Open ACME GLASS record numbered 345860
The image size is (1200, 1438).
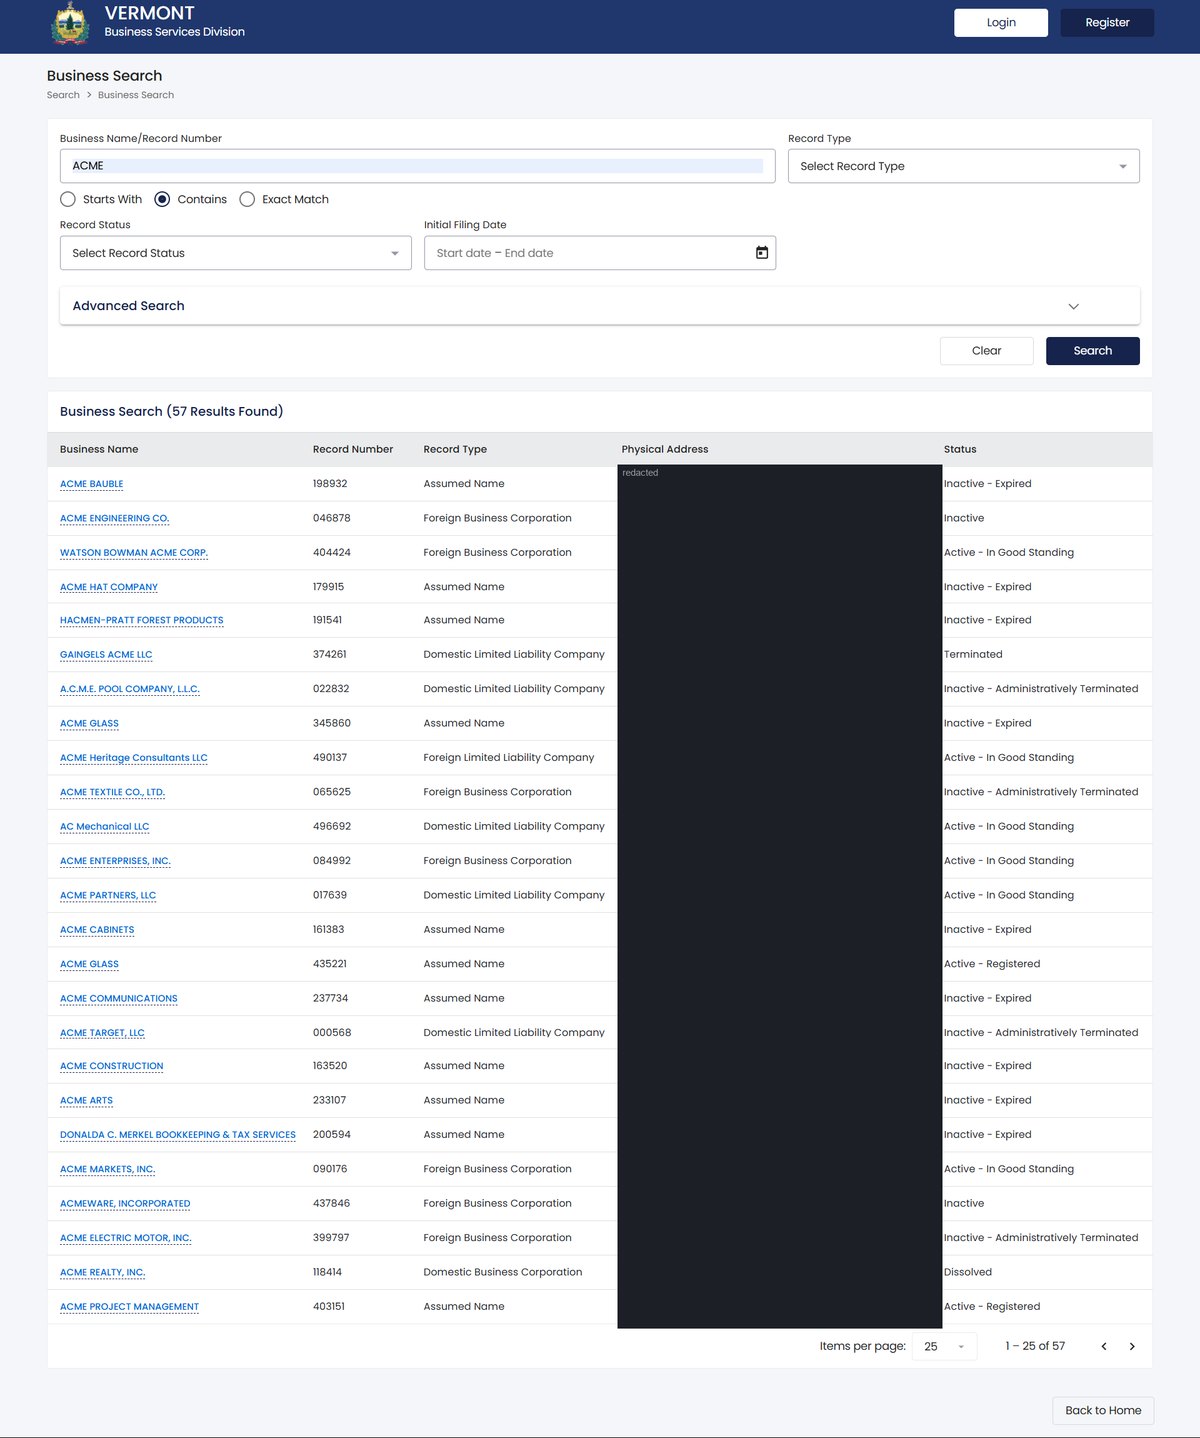[x=89, y=723]
